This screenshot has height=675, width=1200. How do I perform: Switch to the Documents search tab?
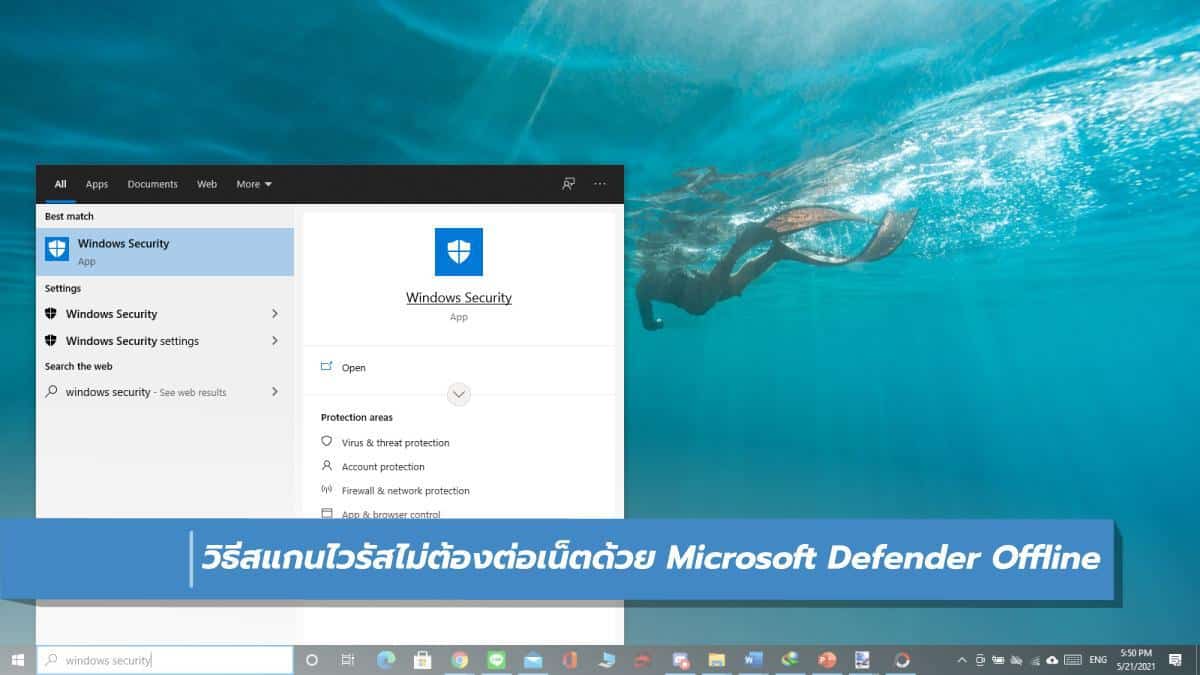click(152, 184)
